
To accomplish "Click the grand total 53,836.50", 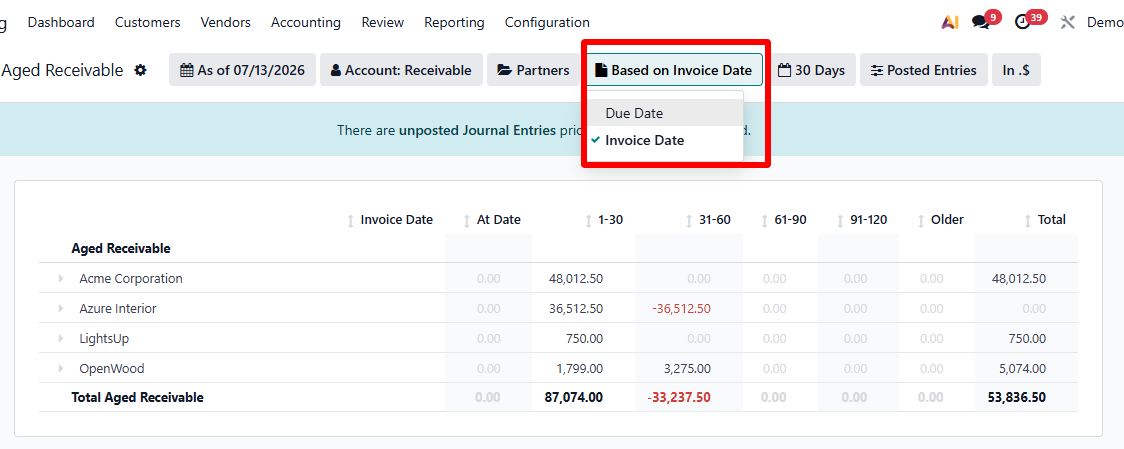I will tap(1017, 397).
